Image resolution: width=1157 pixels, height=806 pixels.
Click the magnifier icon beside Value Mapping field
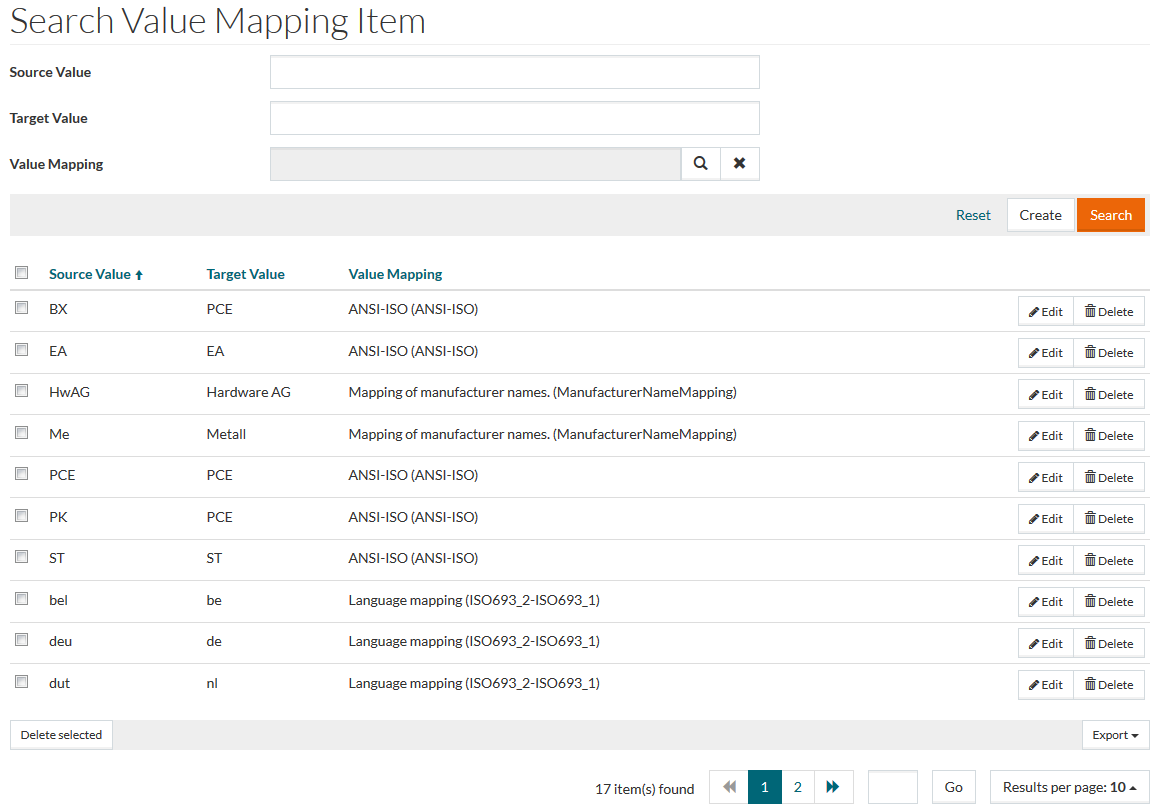[x=701, y=164]
